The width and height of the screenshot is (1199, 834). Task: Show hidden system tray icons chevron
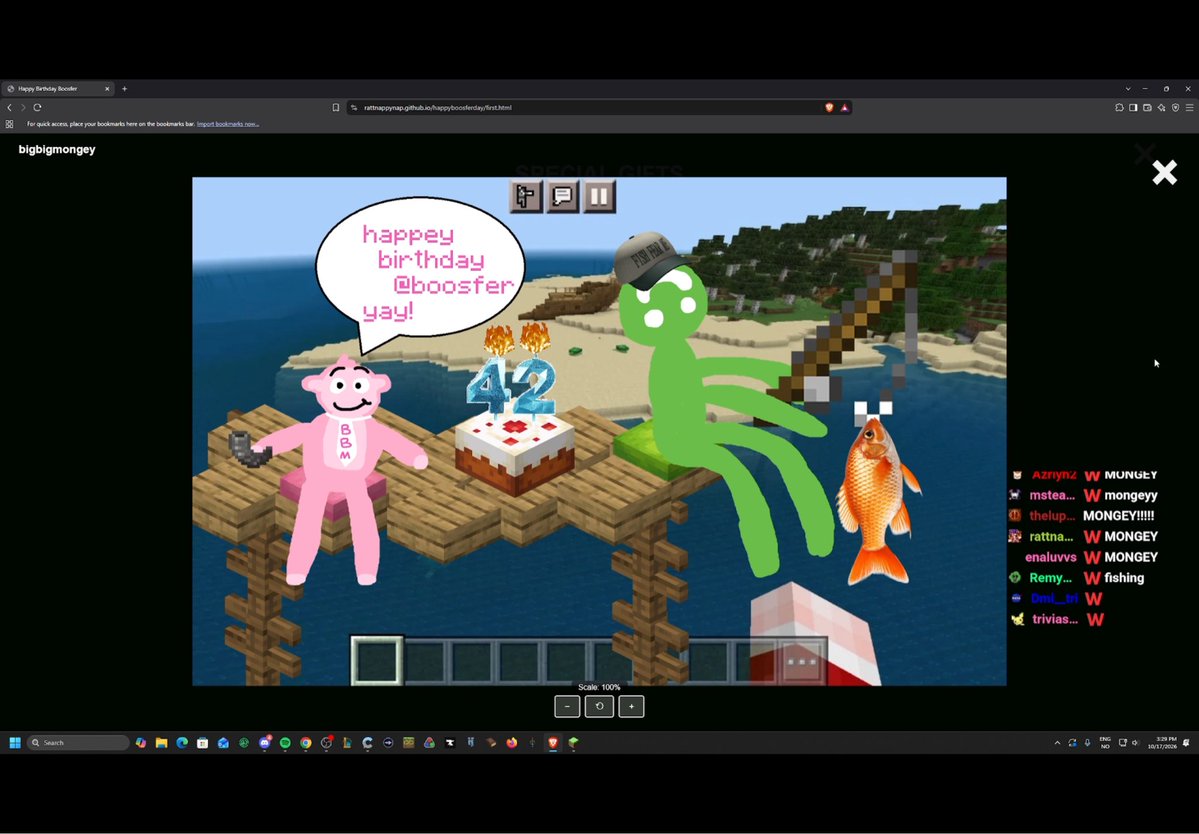click(1058, 742)
